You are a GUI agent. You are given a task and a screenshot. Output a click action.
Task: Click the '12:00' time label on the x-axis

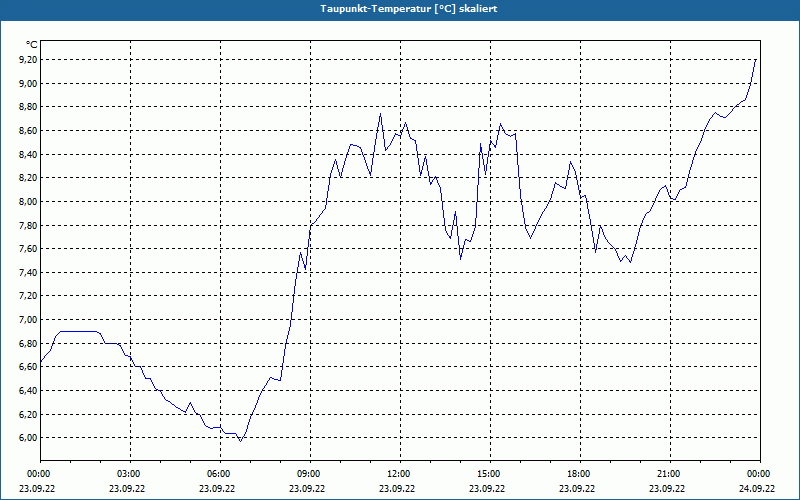pos(397,474)
